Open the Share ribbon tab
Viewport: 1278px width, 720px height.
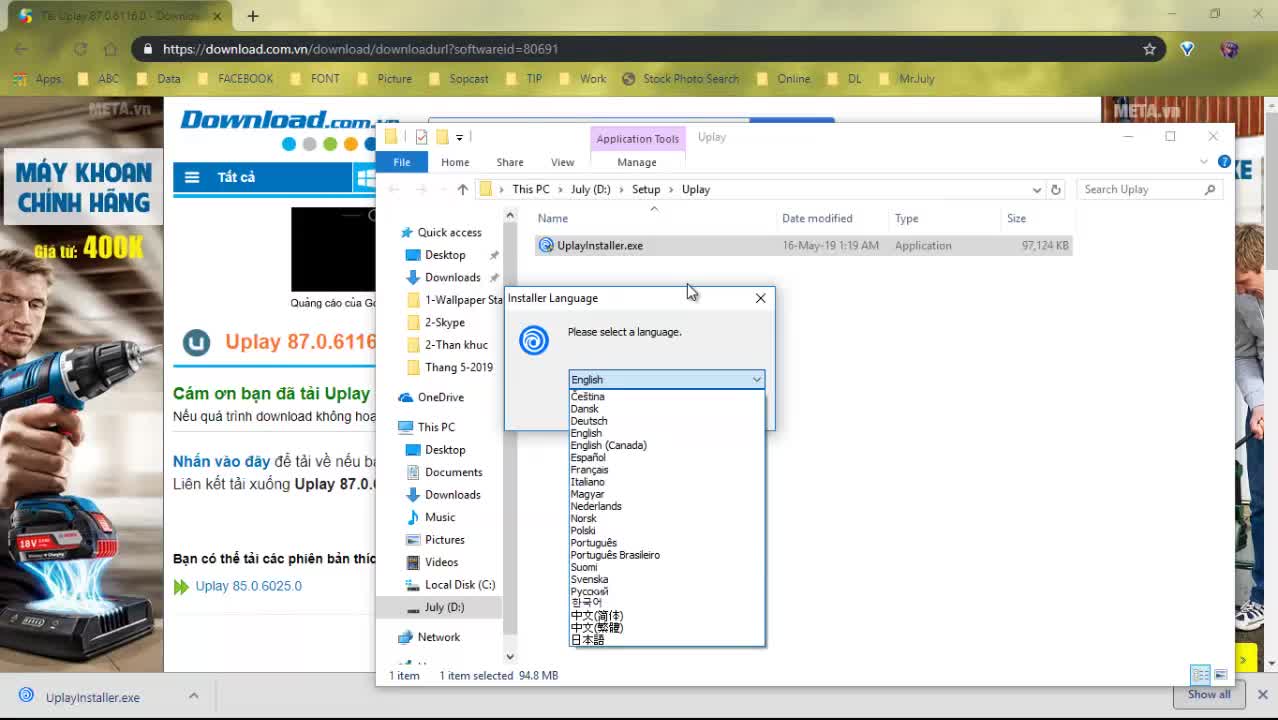pos(510,162)
